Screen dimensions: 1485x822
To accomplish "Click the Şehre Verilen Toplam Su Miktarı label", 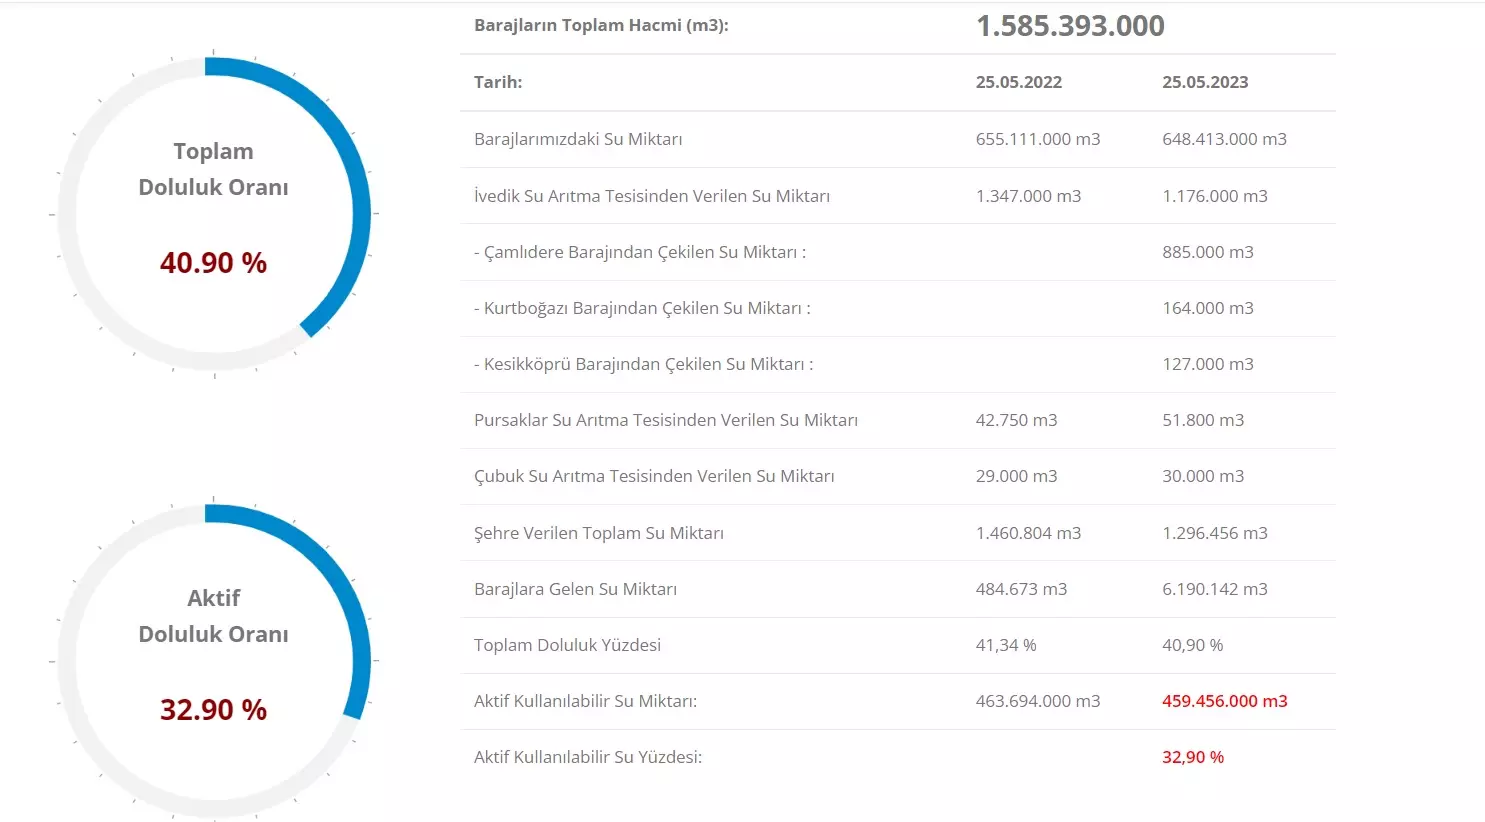I will [598, 533].
